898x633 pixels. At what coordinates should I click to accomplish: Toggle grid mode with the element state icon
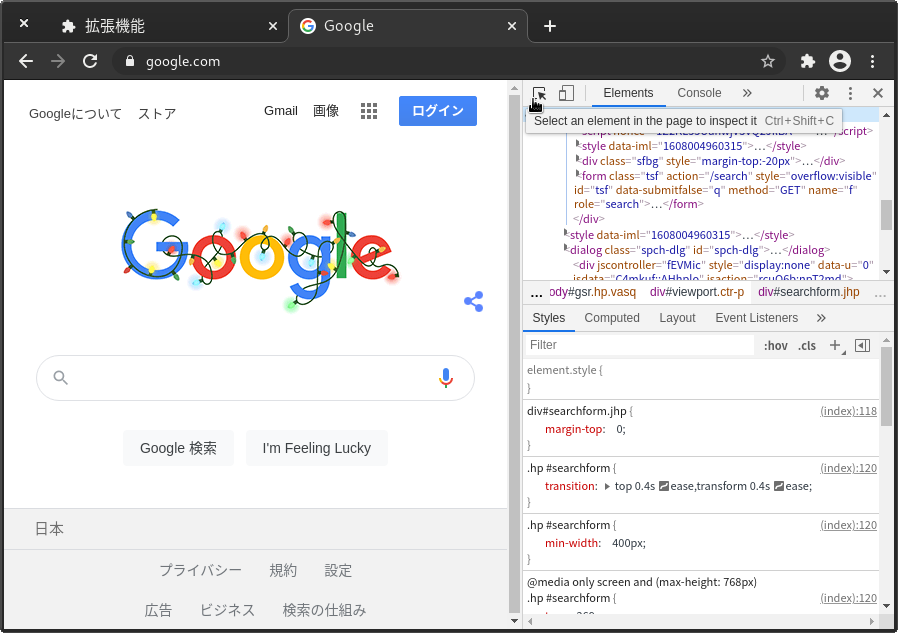point(862,345)
